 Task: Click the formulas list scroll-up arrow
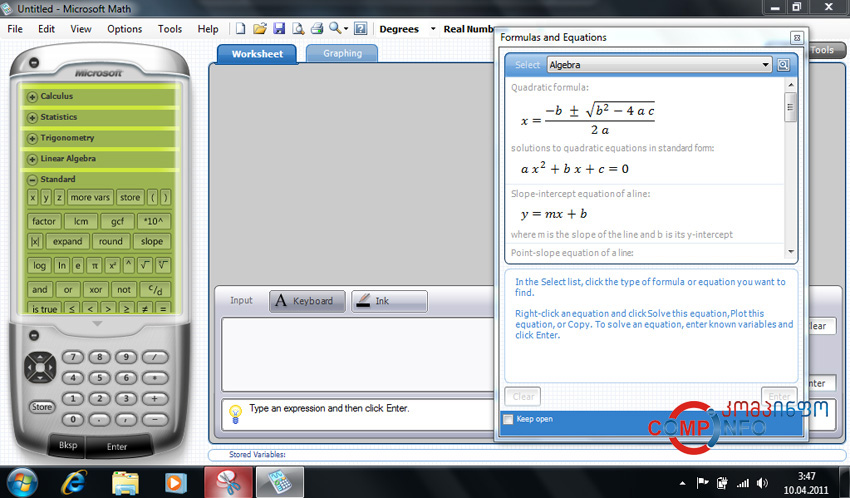[790, 85]
